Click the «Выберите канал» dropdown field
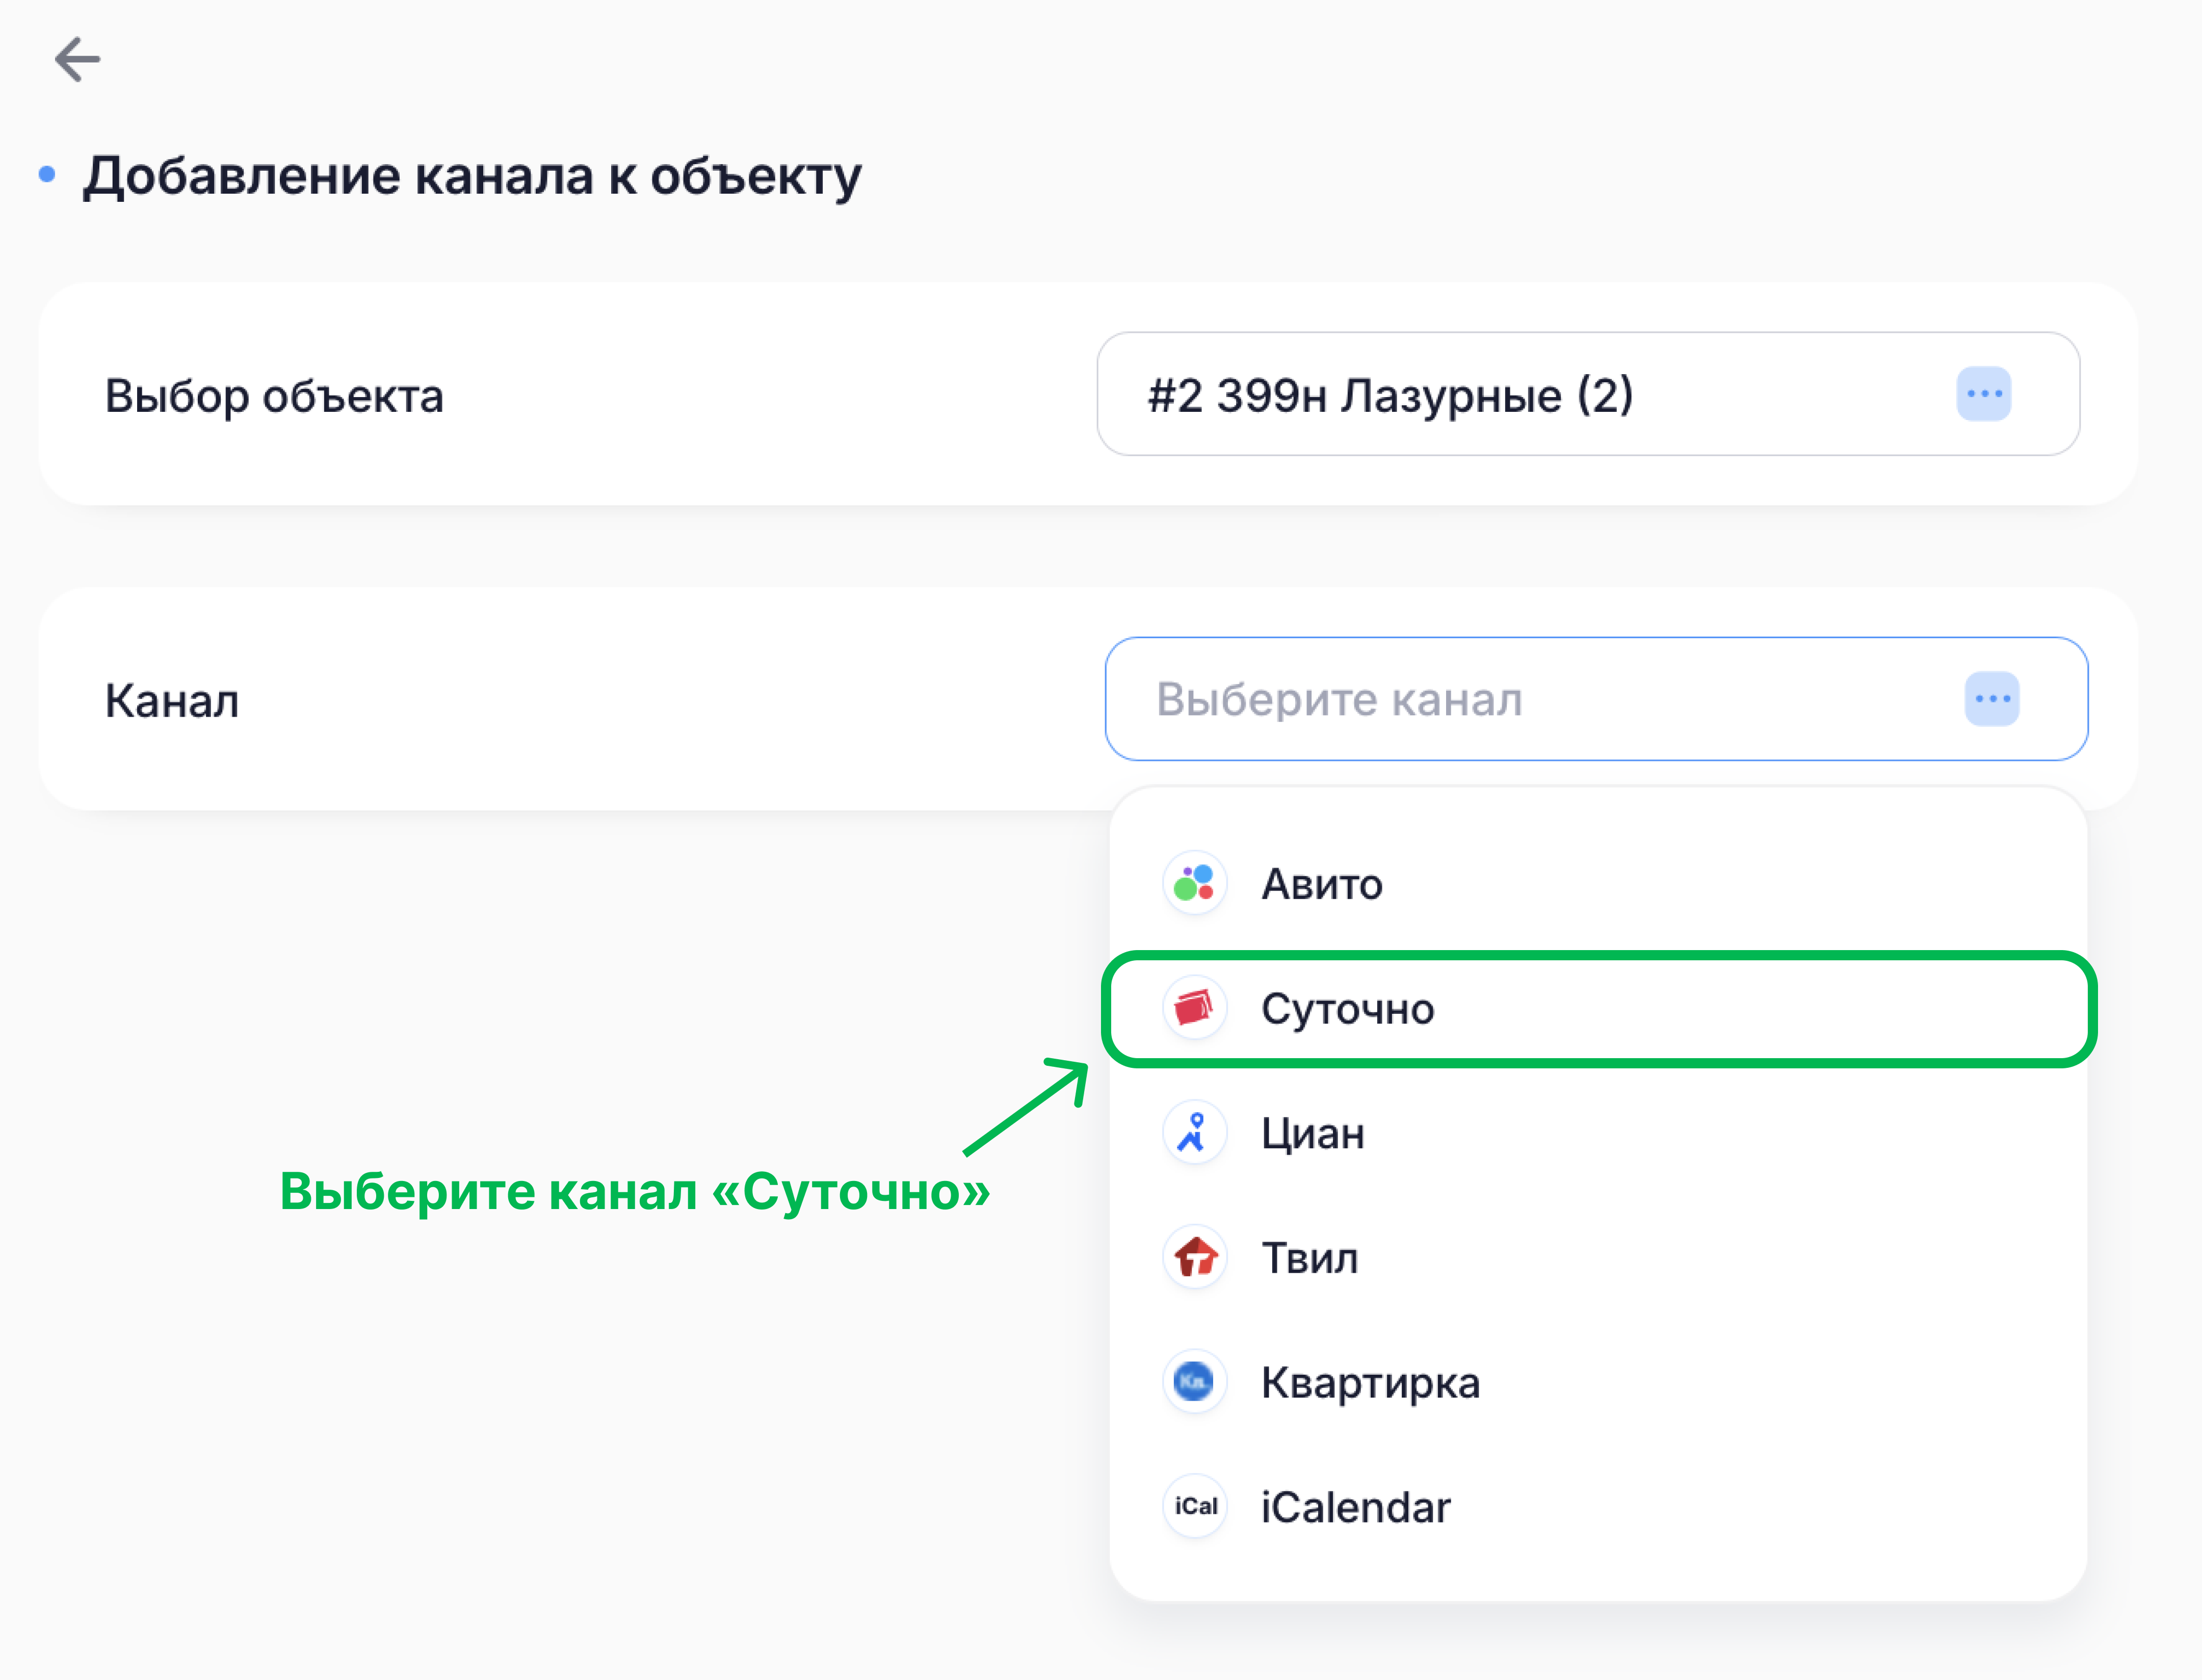 click(1500, 699)
